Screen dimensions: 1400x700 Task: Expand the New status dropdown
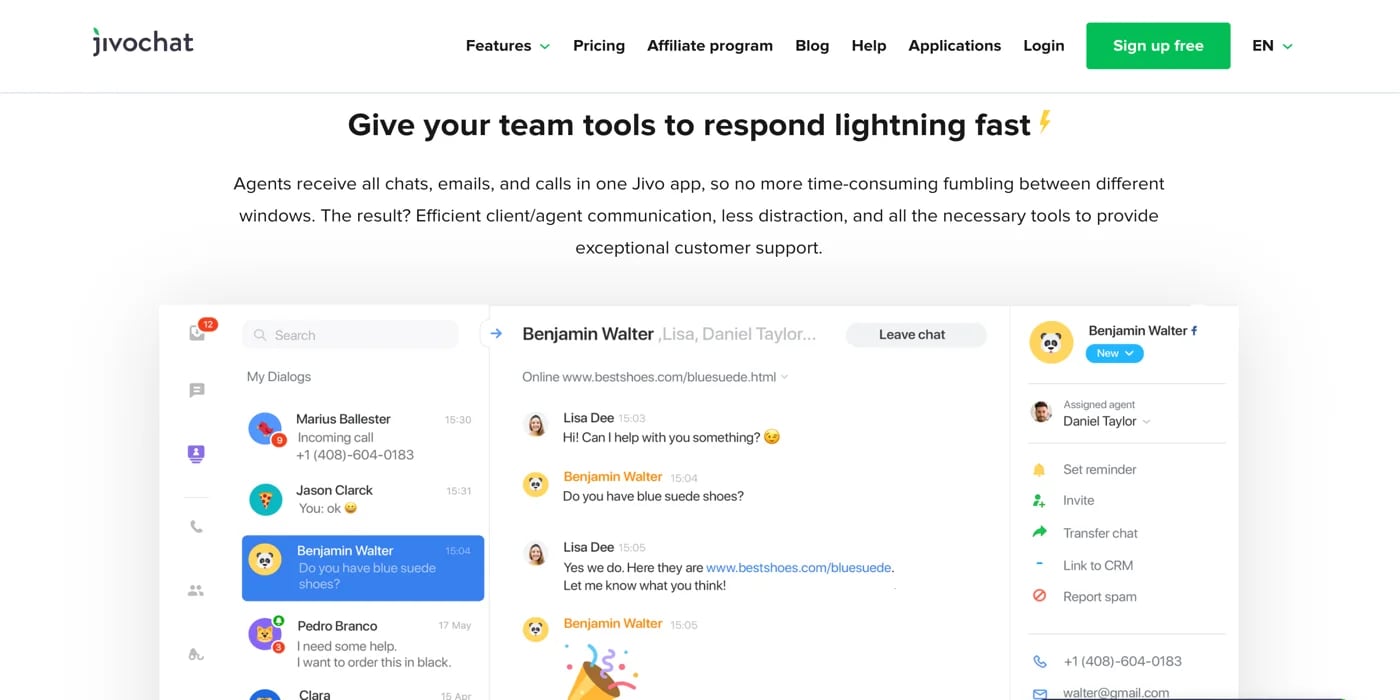[x=1114, y=352]
